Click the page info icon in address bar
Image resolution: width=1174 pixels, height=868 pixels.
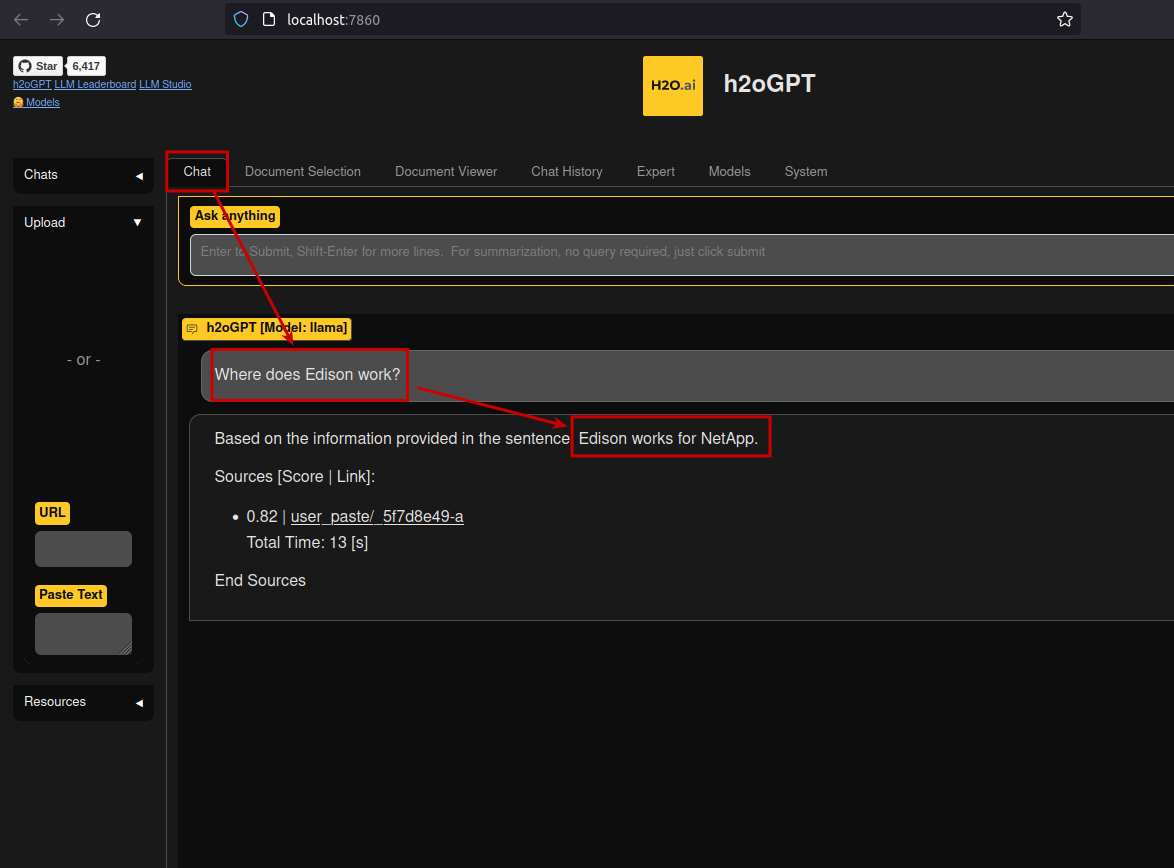tap(269, 19)
